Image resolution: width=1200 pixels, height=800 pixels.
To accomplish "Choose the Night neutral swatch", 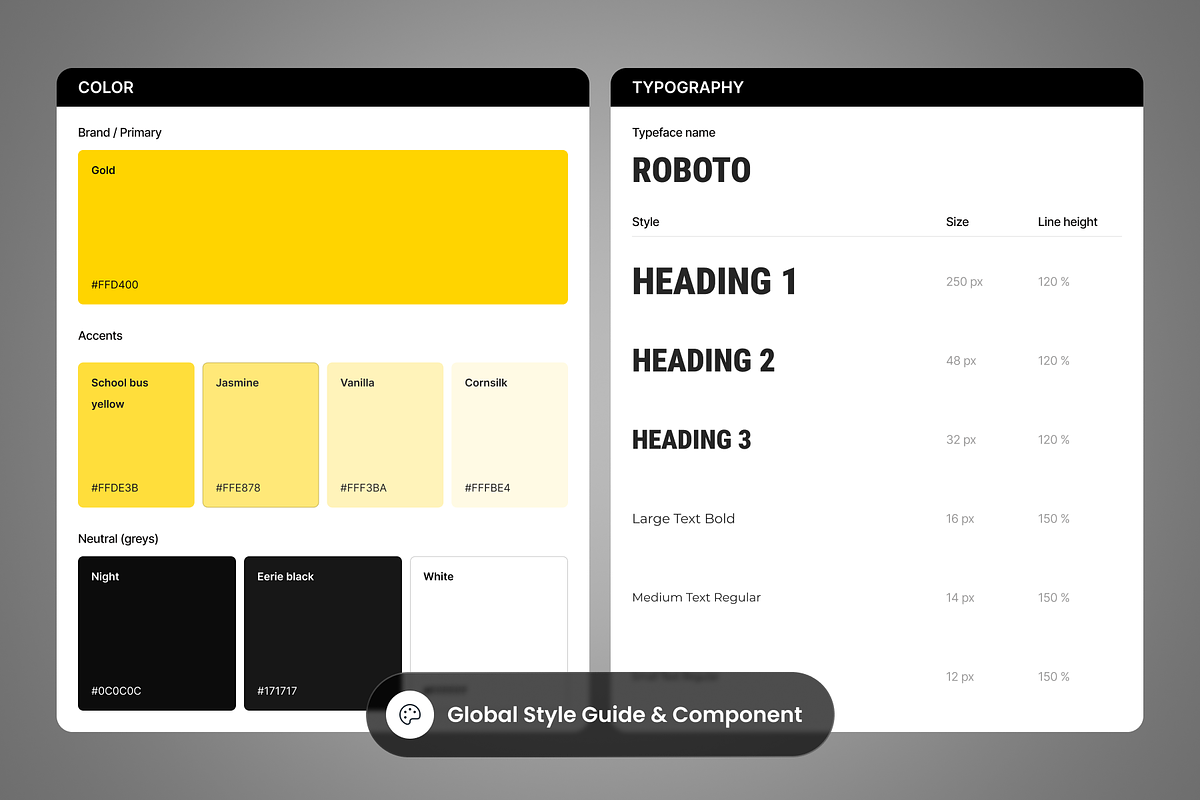I will [x=157, y=633].
